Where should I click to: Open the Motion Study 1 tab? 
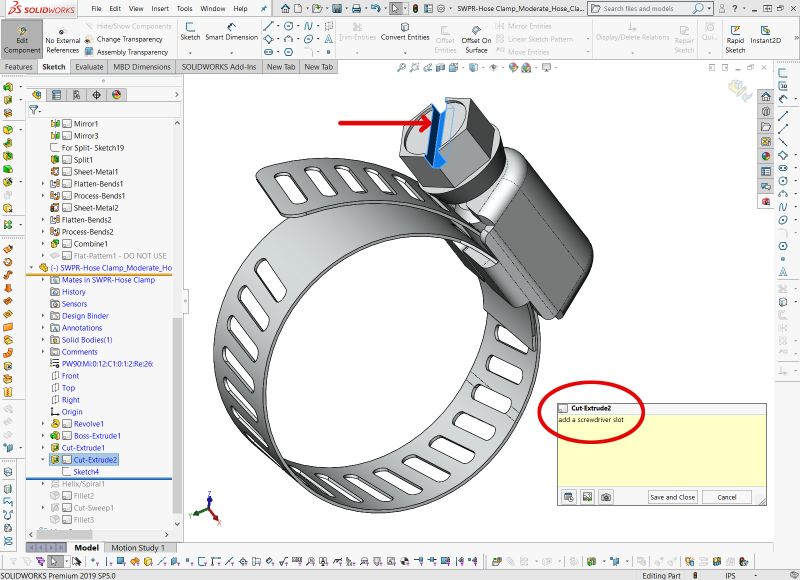[138, 547]
